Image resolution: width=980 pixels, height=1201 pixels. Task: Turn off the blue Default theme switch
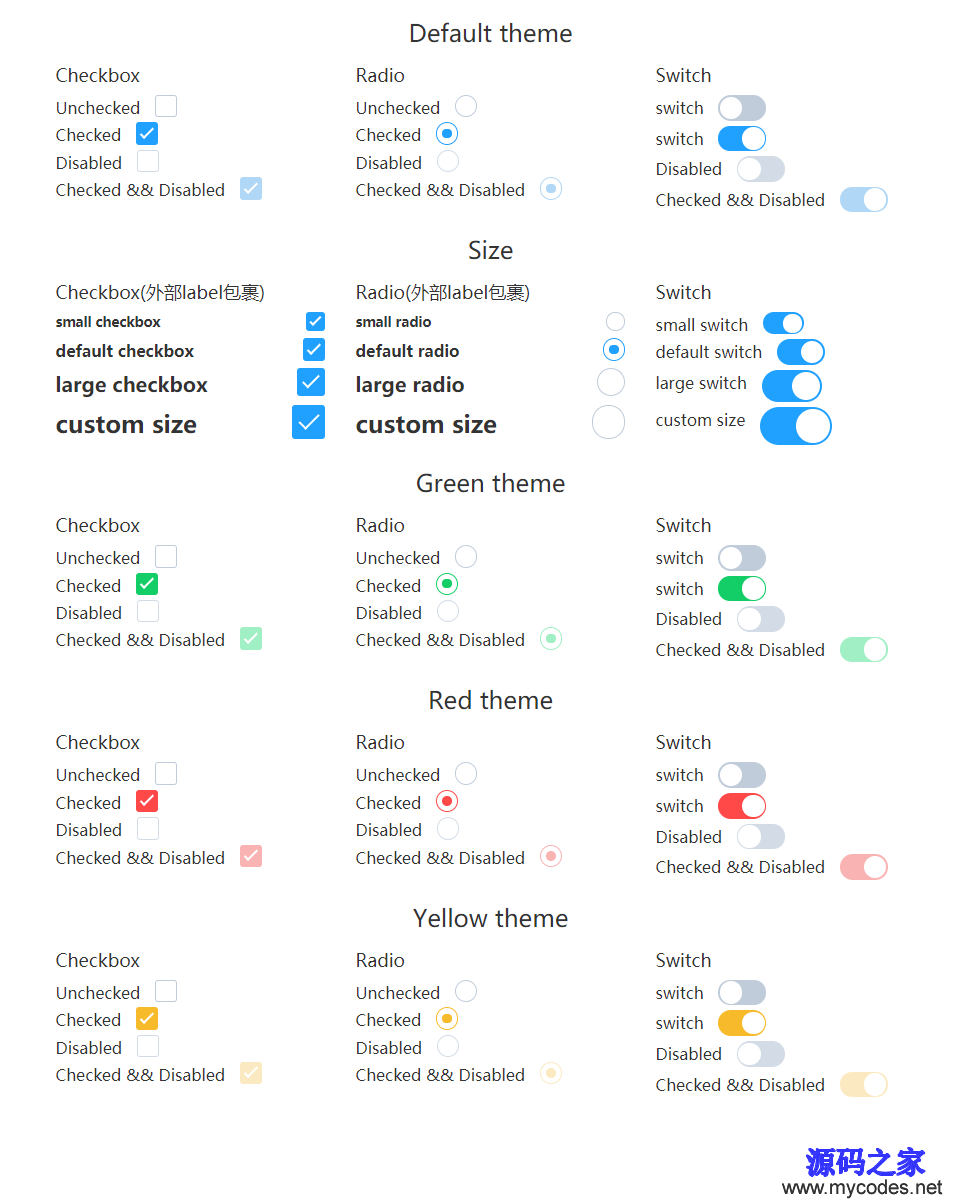[742, 138]
